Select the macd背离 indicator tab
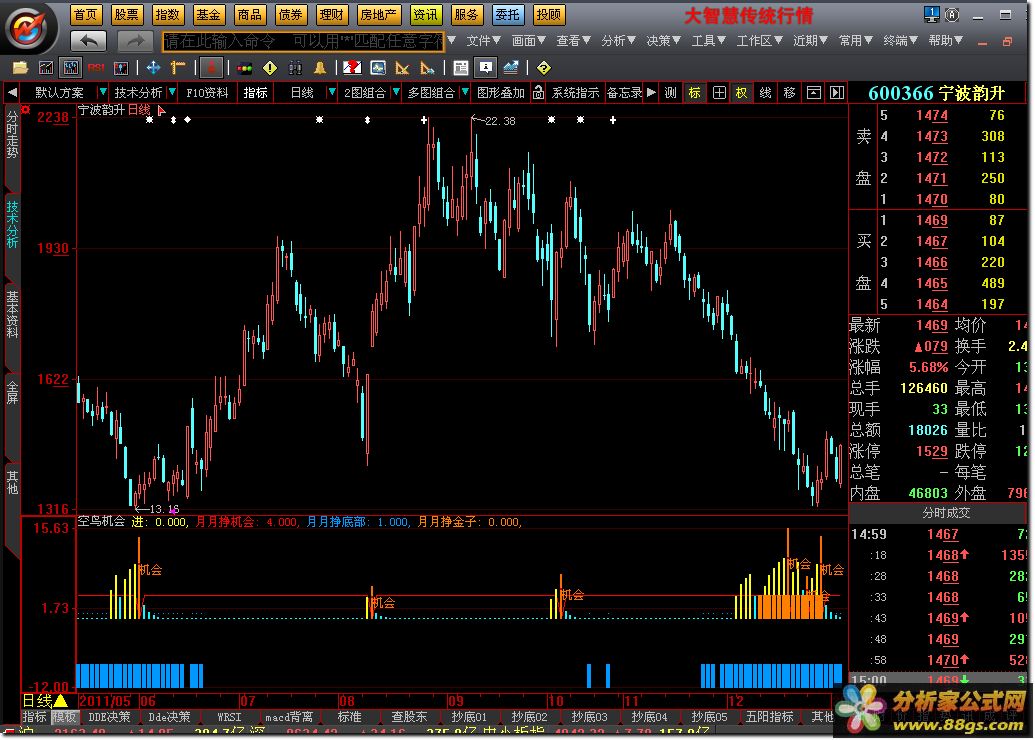The height and width of the screenshot is (740, 1035). point(288,717)
